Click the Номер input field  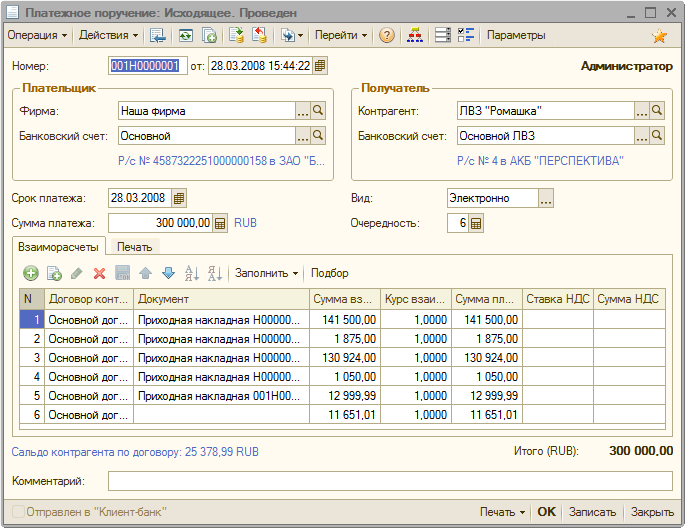(x=148, y=66)
